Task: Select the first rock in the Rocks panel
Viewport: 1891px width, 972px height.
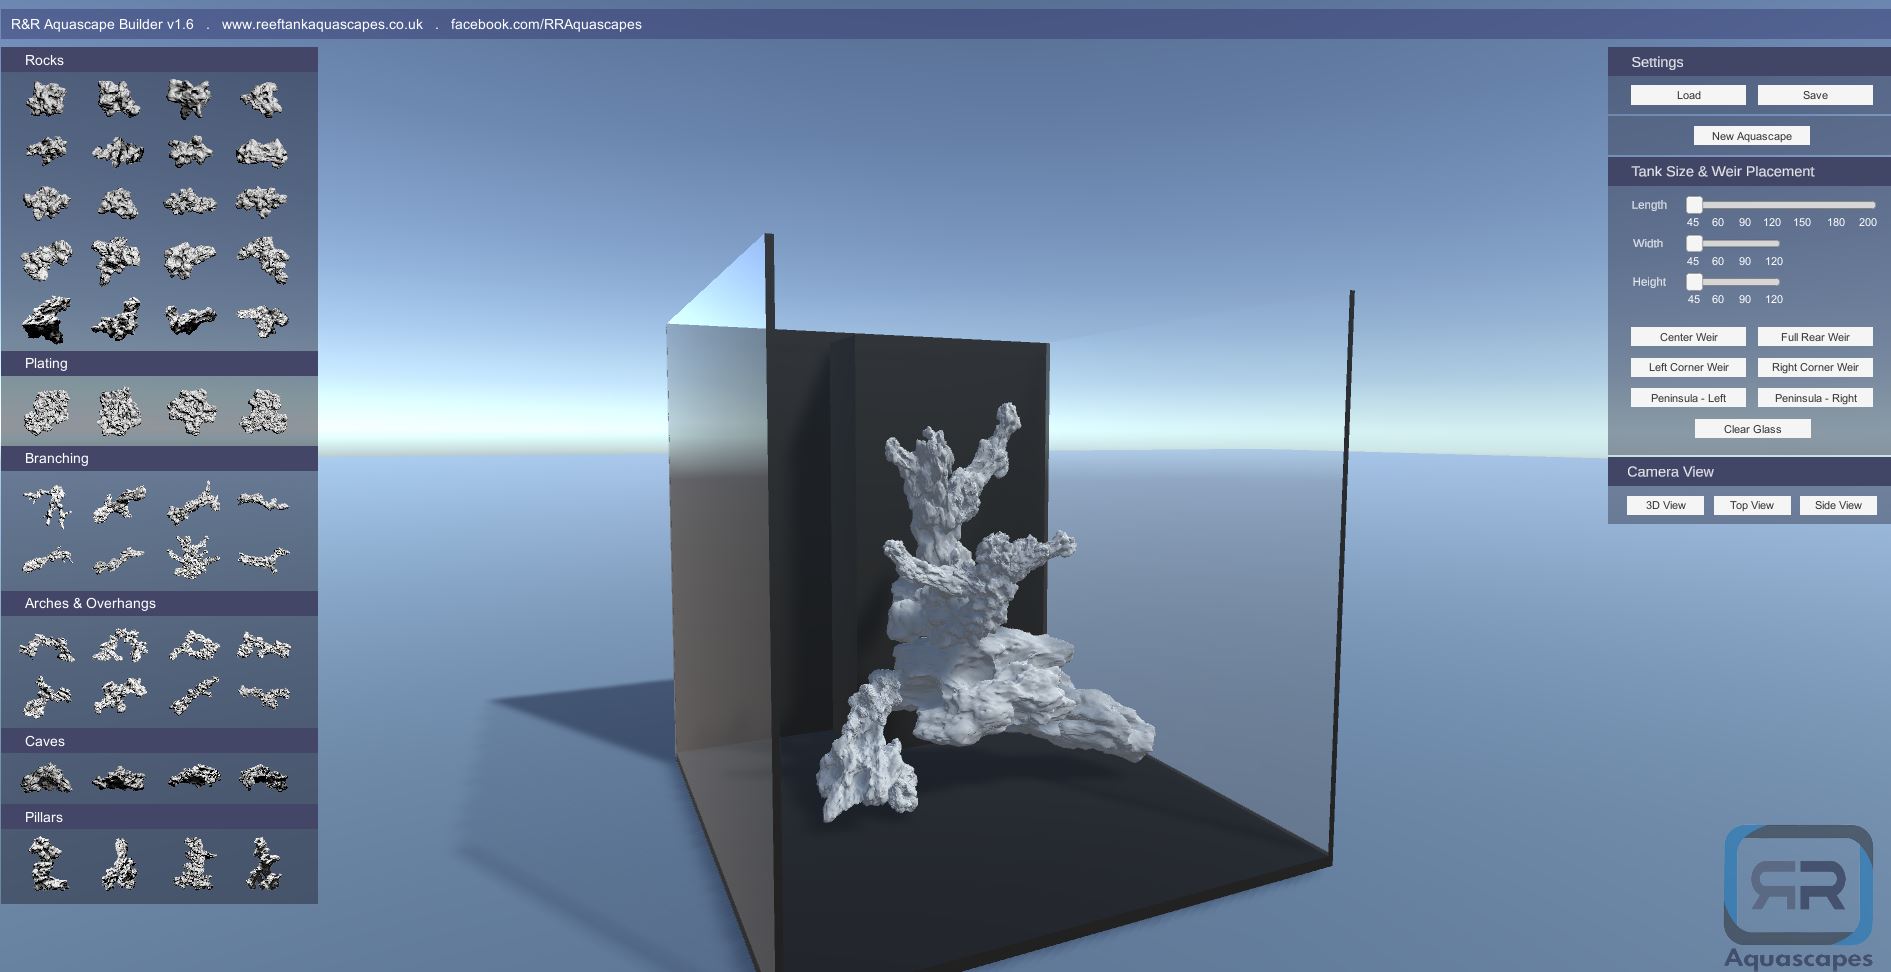Action: [46, 98]
